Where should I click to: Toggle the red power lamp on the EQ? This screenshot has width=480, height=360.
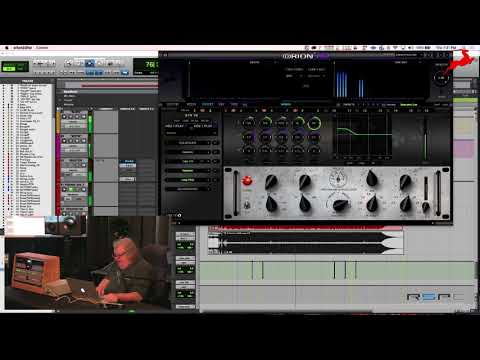coord(247,181)
